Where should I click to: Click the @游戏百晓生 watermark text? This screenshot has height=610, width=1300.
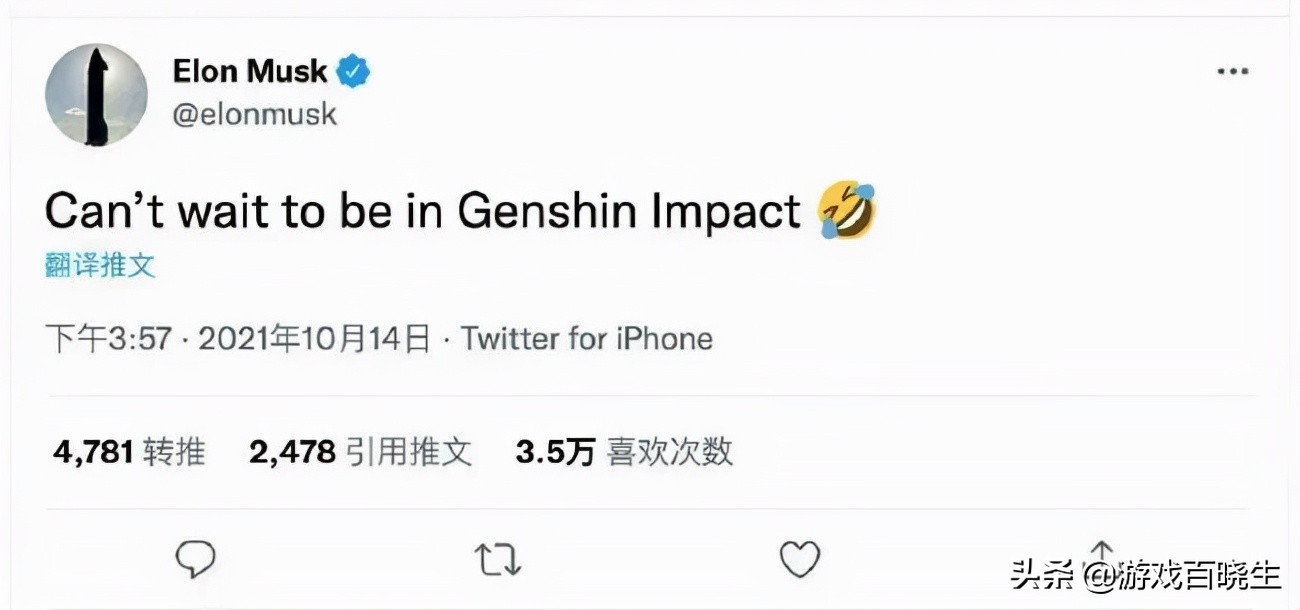[x=1186, y=575]
